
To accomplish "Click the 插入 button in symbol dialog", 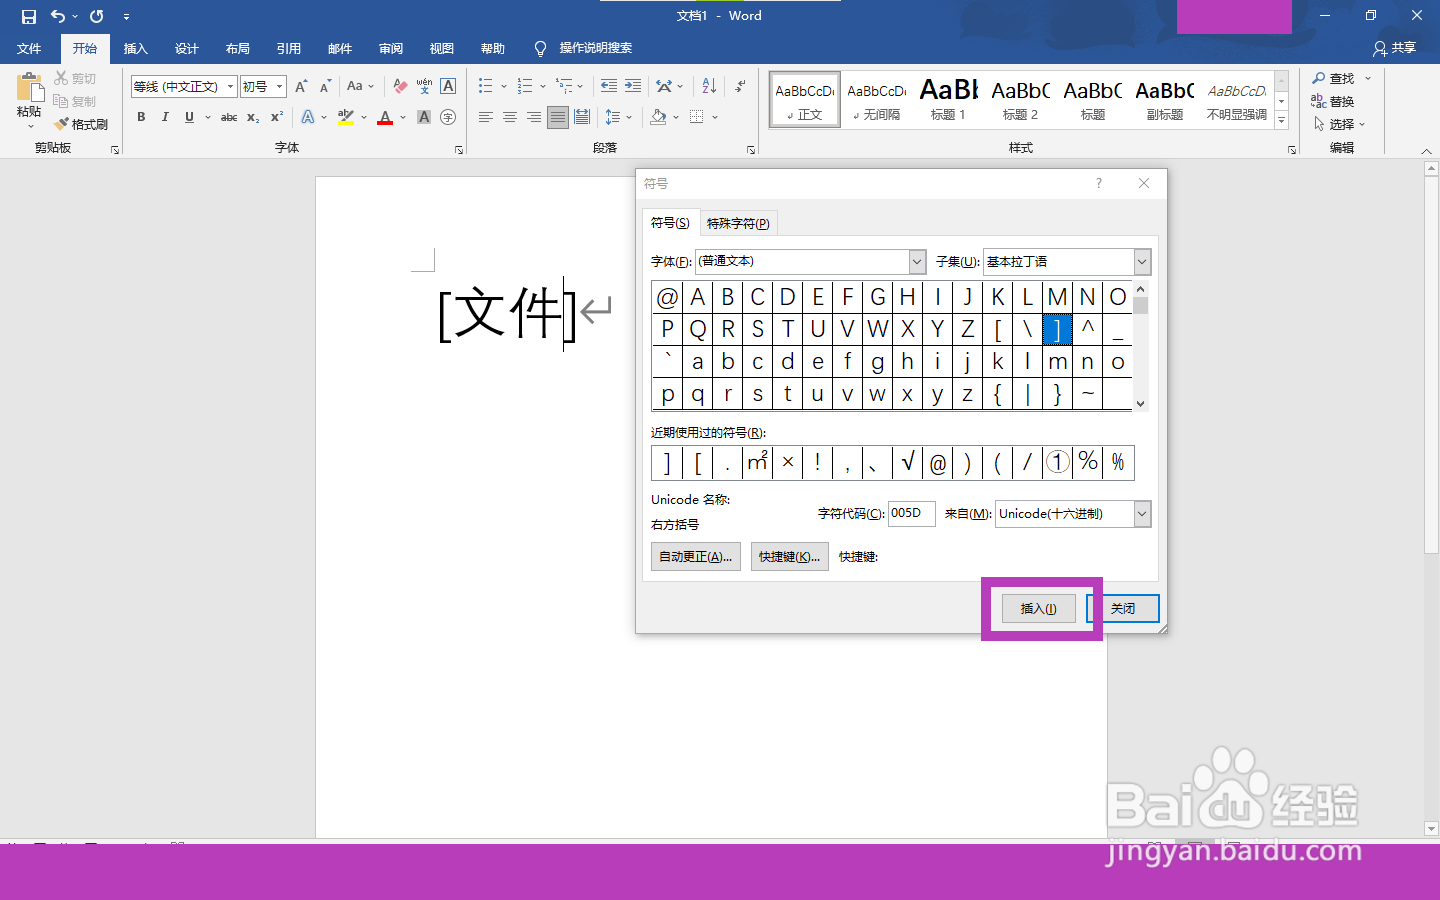I will (1038, 608).
